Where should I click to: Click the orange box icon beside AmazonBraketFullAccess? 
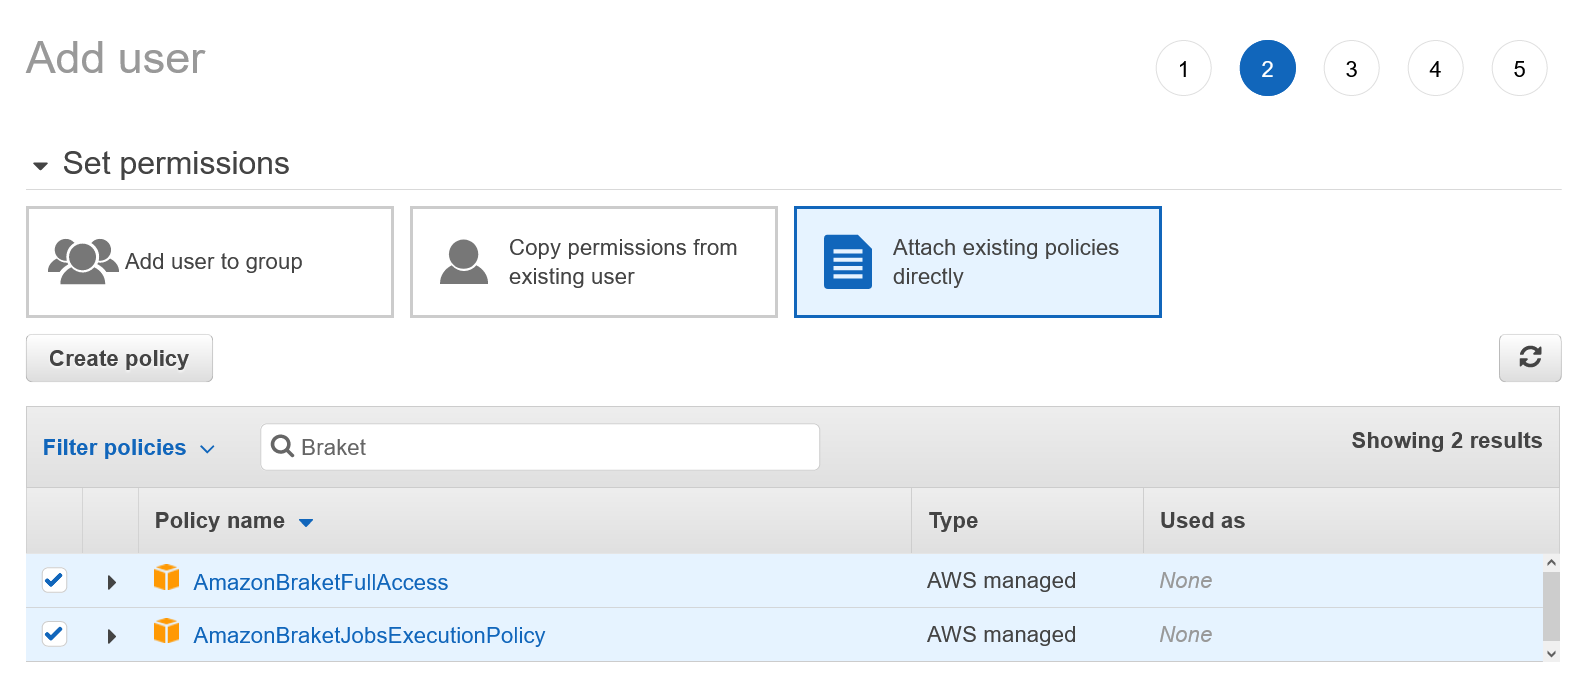pyautogui.click(x=166, y=578)
